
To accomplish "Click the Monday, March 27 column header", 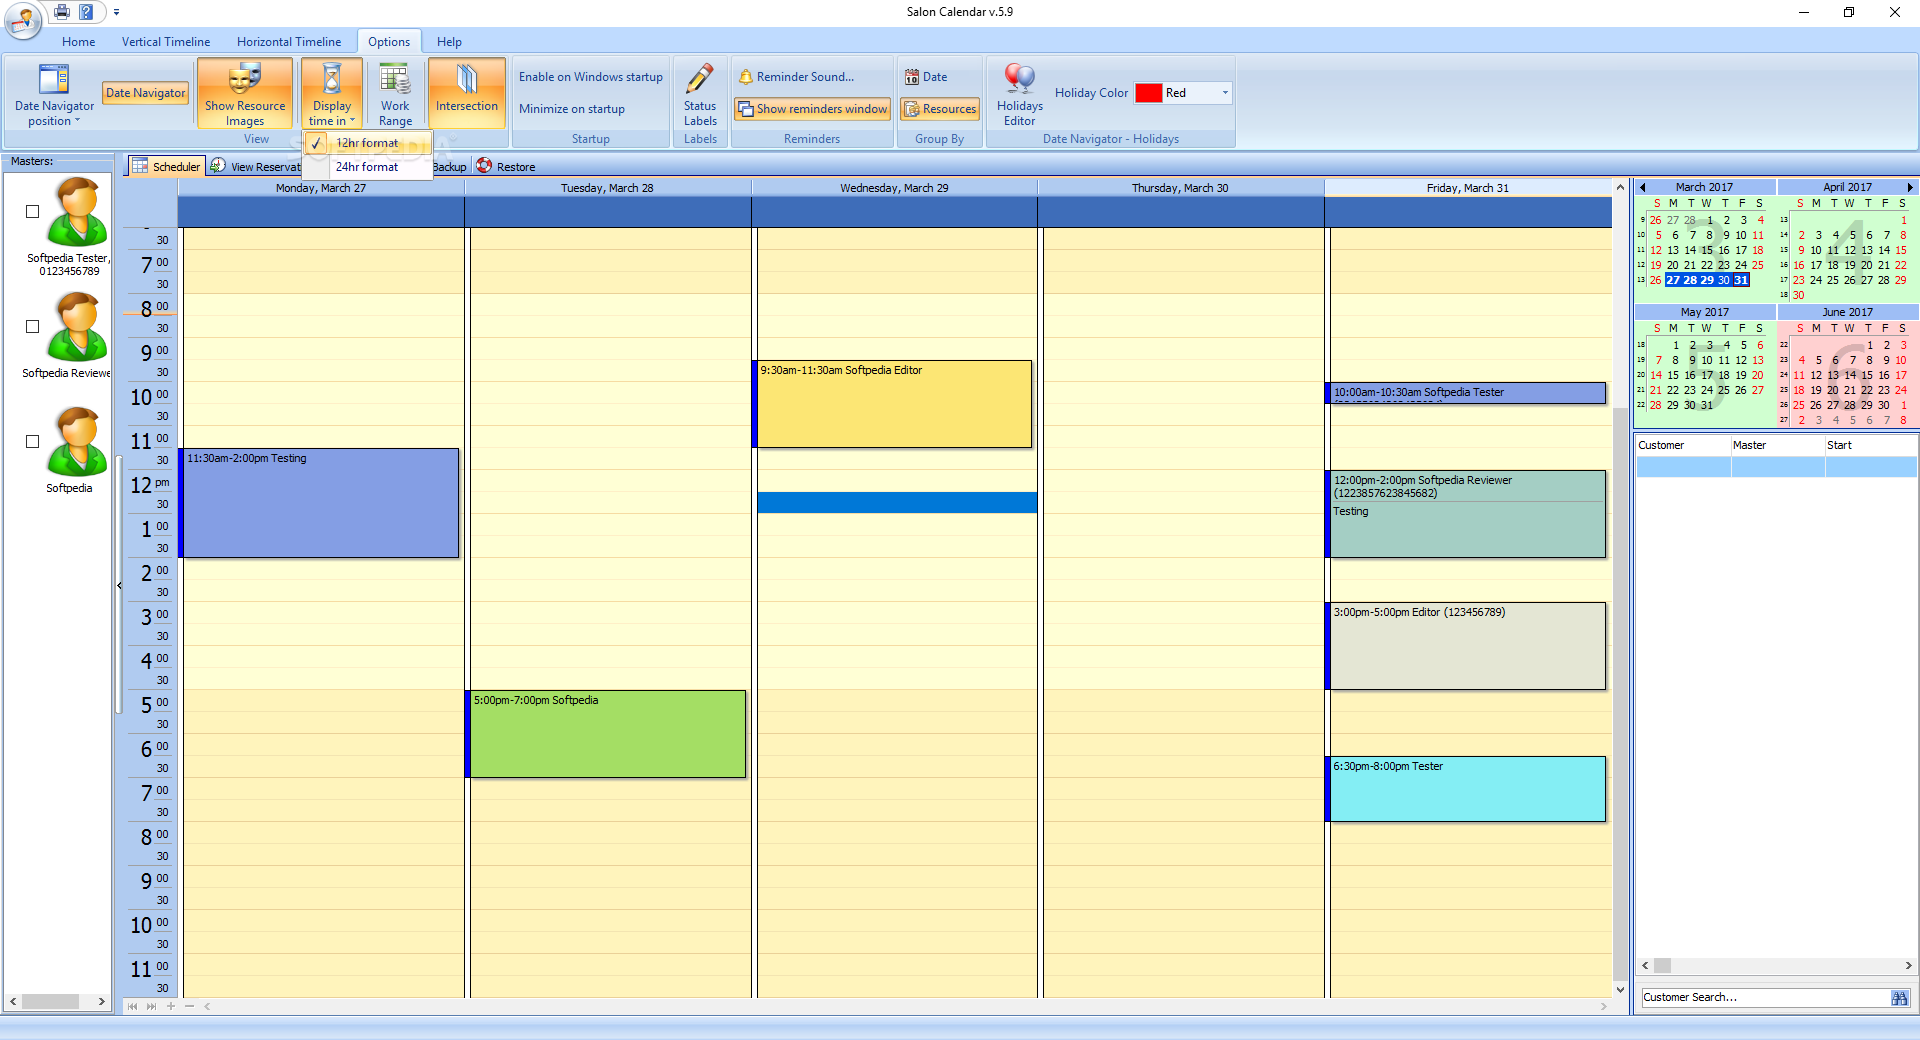I will point(321,188).
